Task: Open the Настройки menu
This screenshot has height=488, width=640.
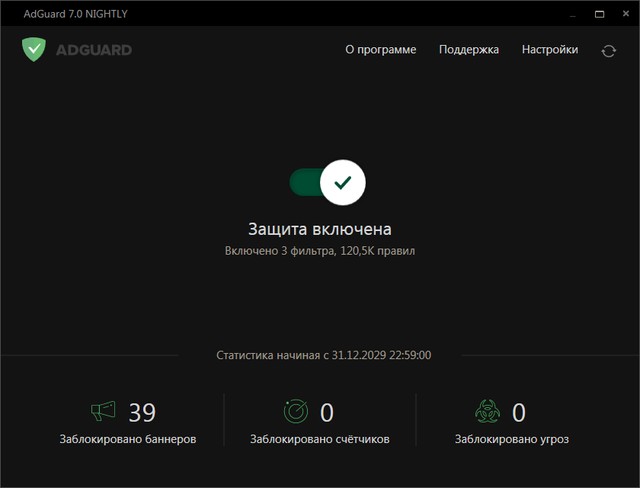Action: coord(550,50)
